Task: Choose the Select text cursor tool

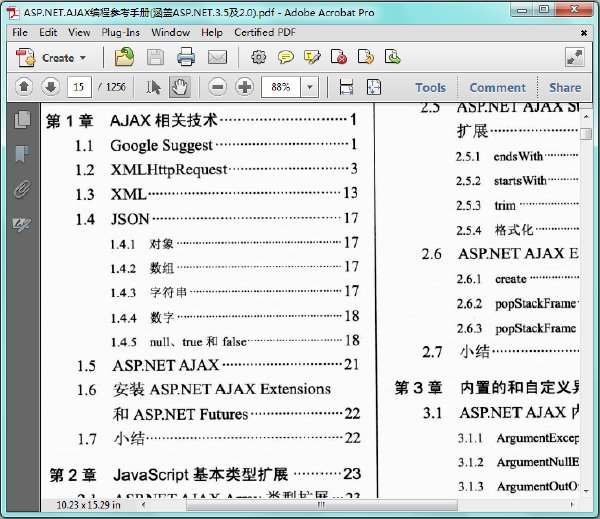Action: pos(153,87)
